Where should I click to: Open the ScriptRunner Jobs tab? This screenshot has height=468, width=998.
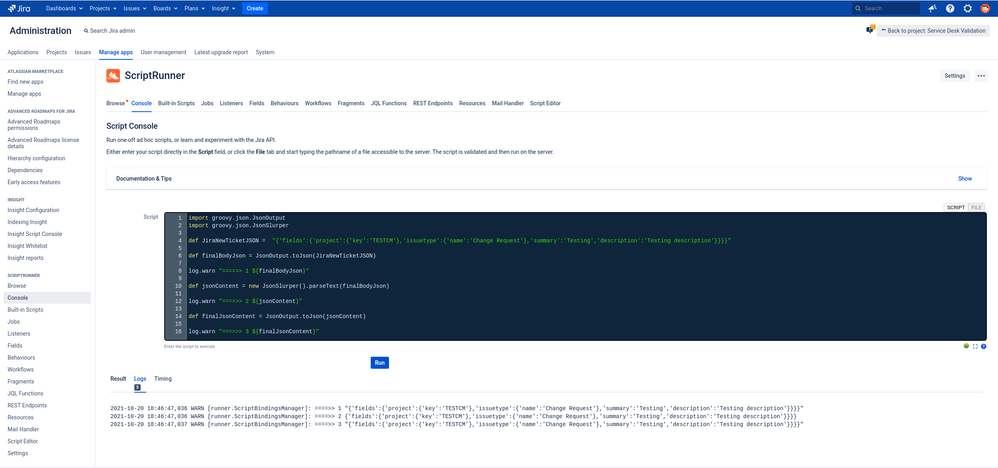pyautogui.click(x=207, y=103)
